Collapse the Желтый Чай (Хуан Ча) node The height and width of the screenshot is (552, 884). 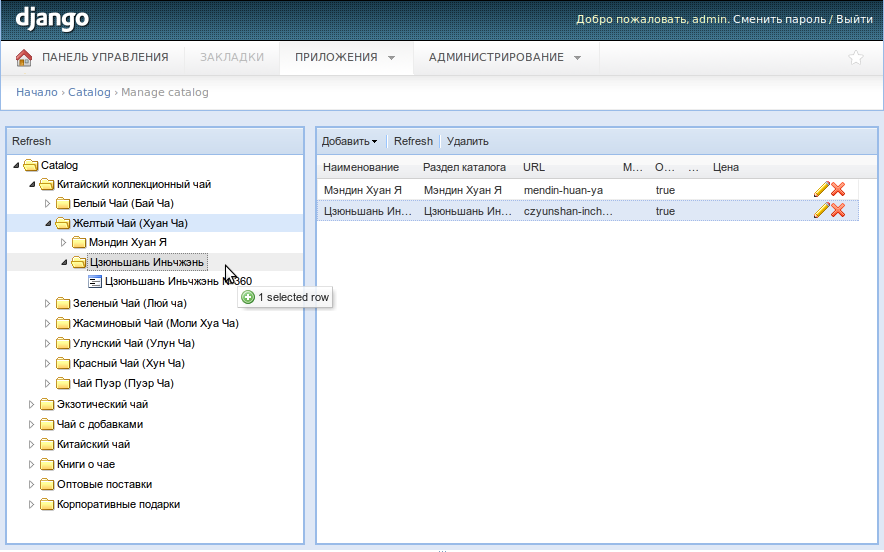47,224
